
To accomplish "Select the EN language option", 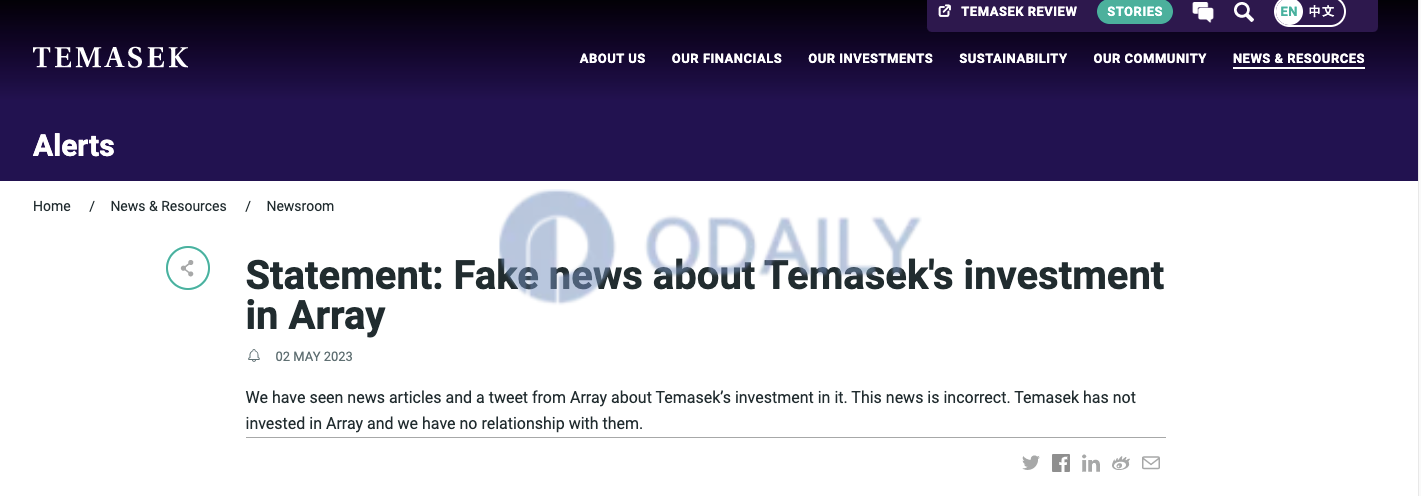I will tap(1289, 12).
